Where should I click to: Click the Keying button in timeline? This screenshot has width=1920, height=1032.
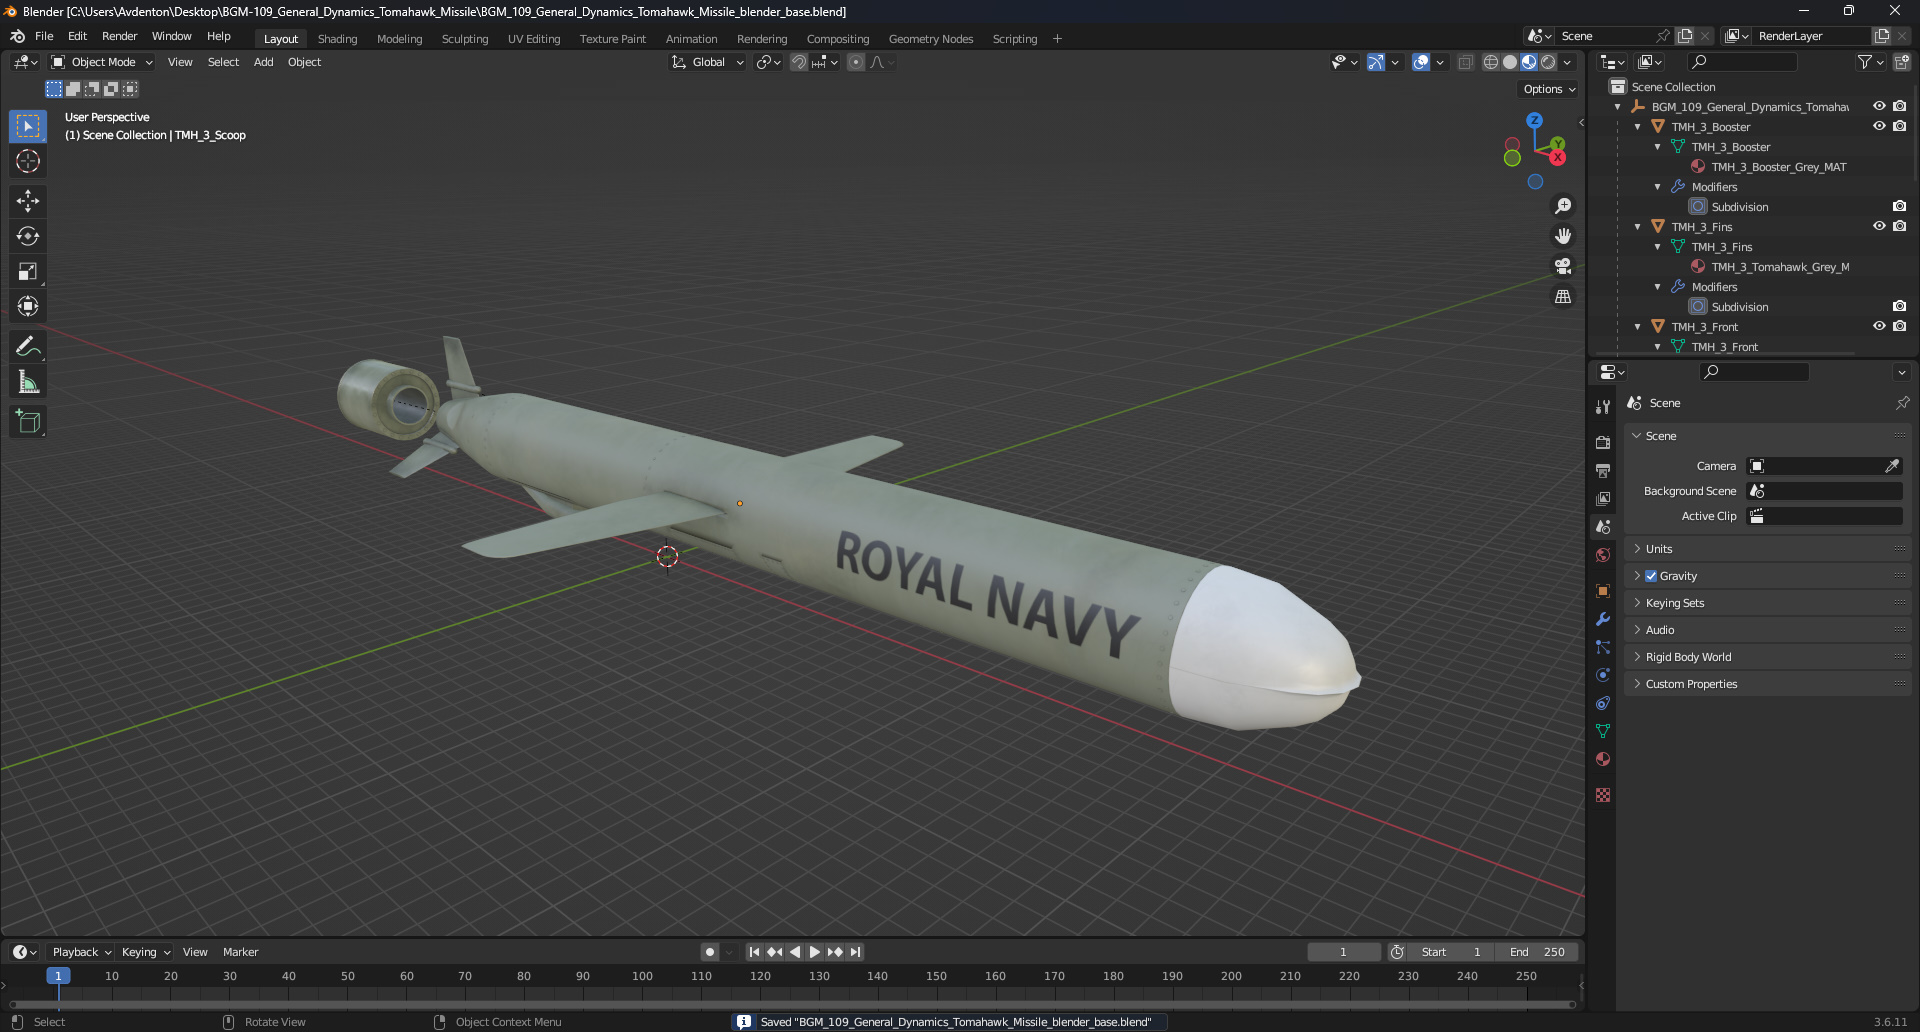pyautogui.click(x=146, y=952)
